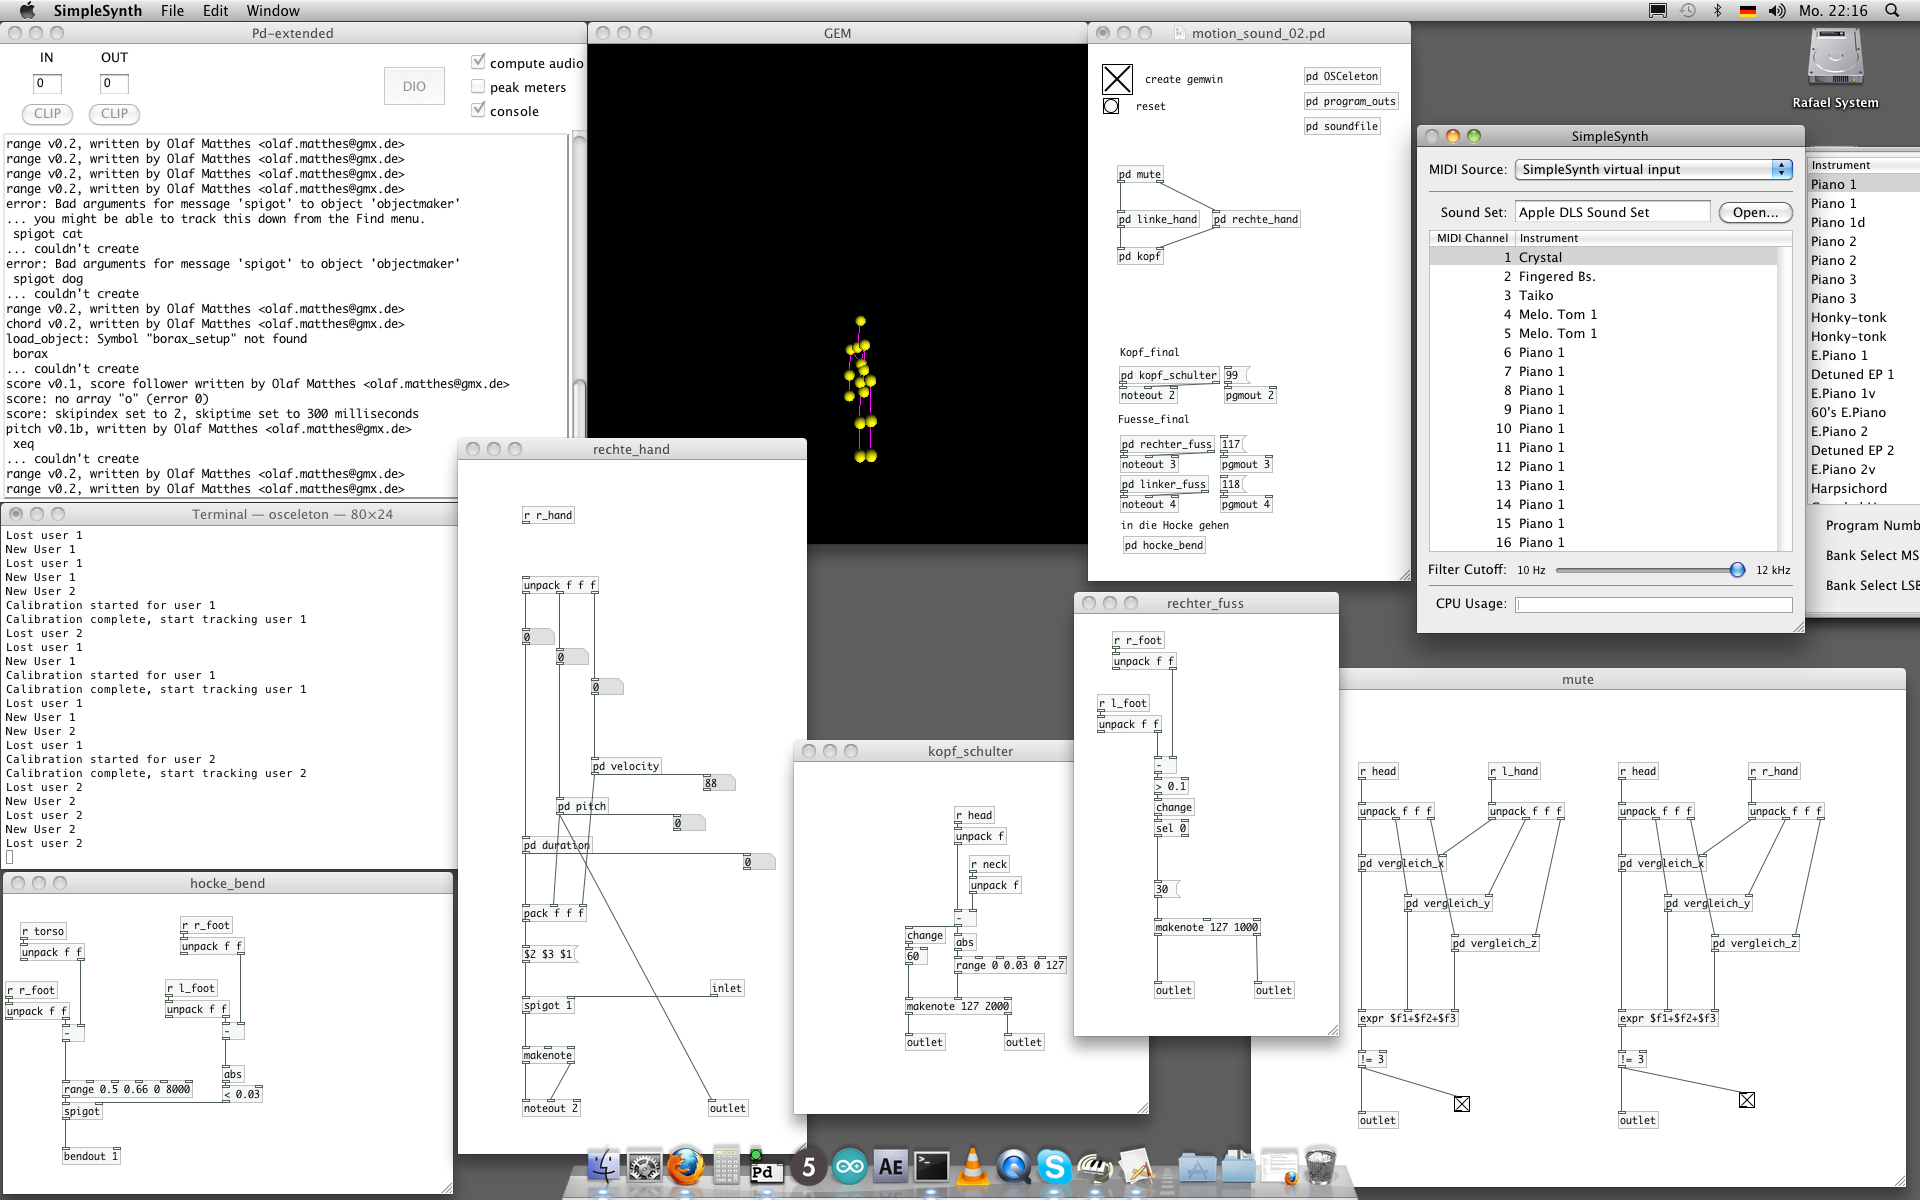Open the Window menu
The height and width of the screenshot is (1200, 1920).
click(x=273, y=10)
